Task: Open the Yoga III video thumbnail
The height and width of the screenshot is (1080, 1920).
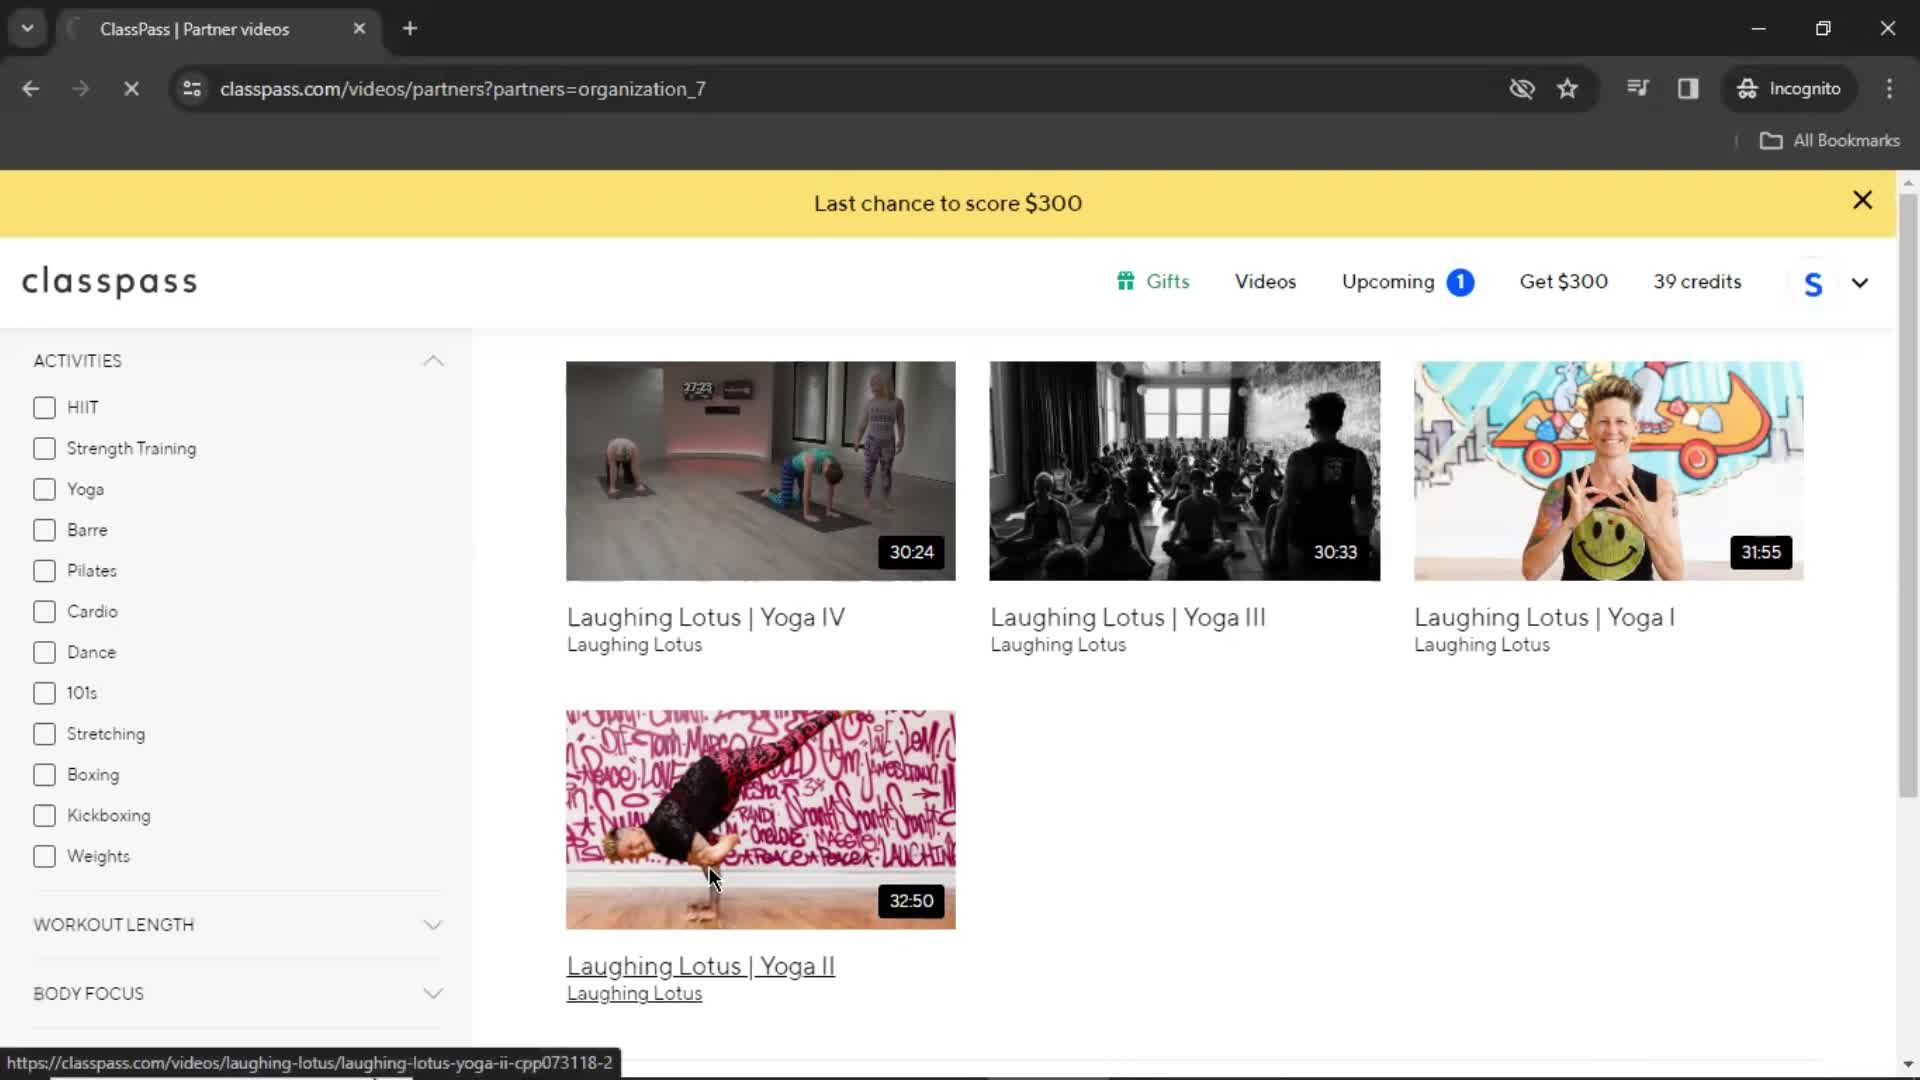Action: point(1184,471)
